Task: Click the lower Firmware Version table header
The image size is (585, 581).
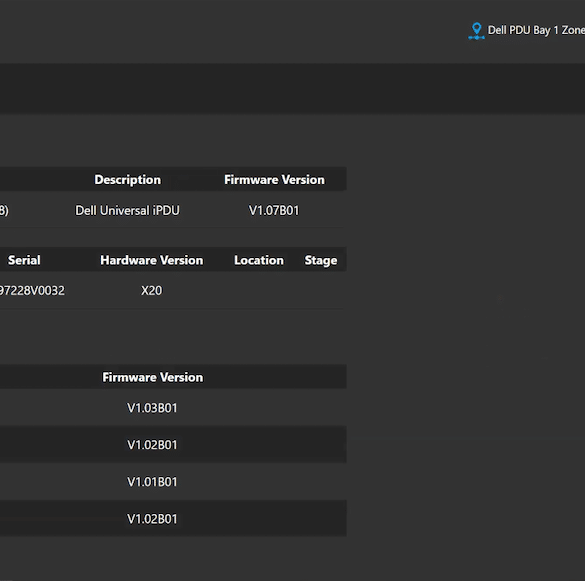Action: (153, 377)
